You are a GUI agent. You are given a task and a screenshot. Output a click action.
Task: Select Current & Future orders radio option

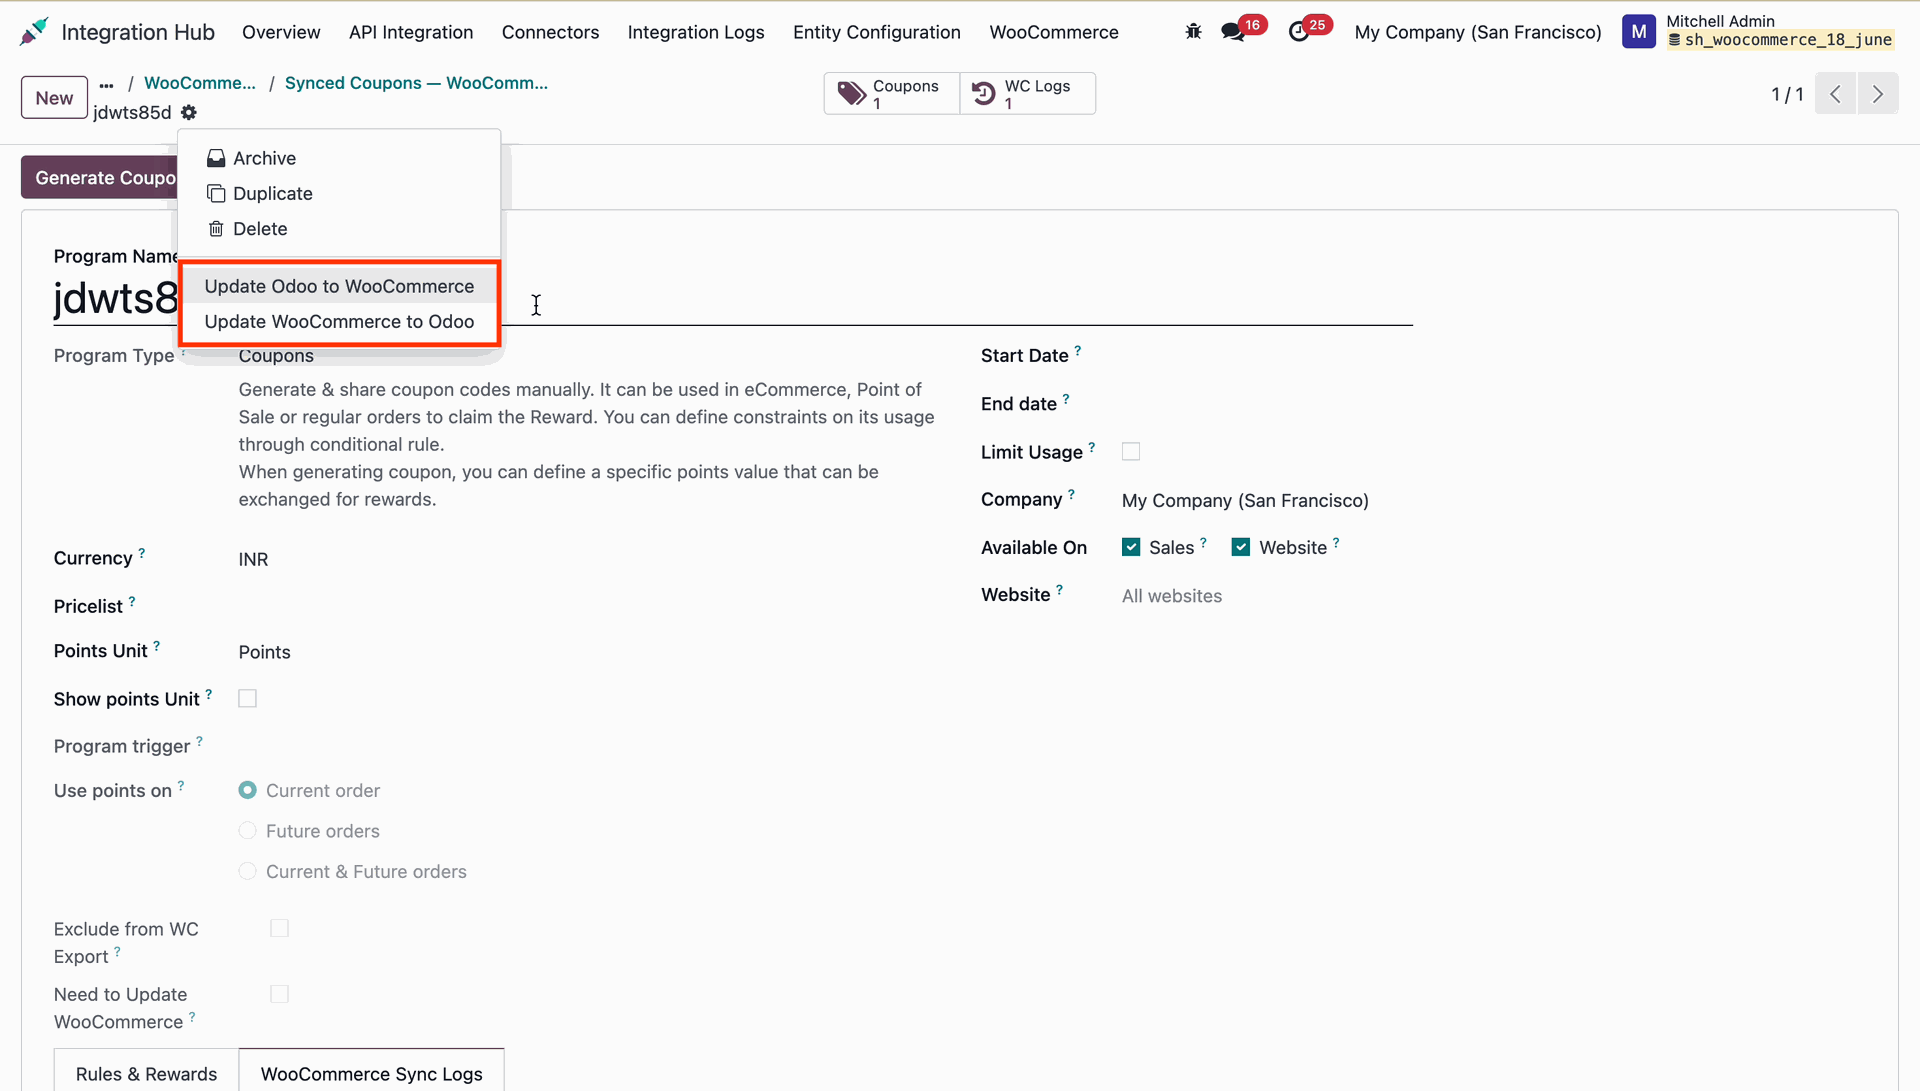coord(248,872)
